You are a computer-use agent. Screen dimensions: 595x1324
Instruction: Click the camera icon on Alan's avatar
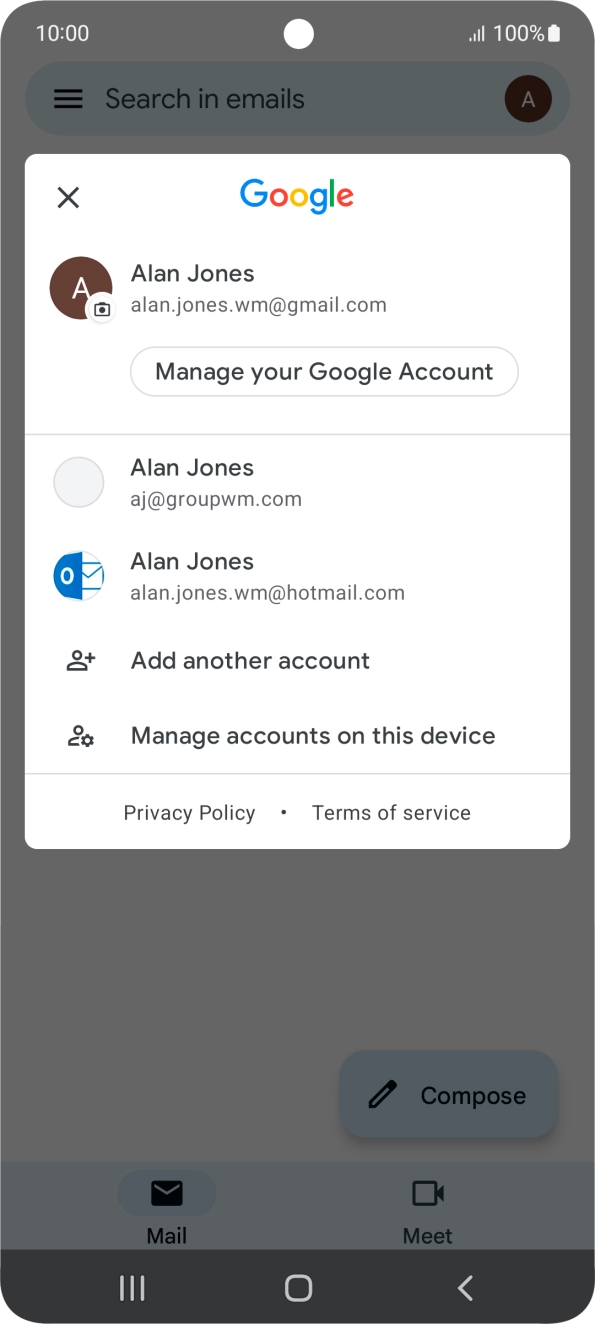100,308
